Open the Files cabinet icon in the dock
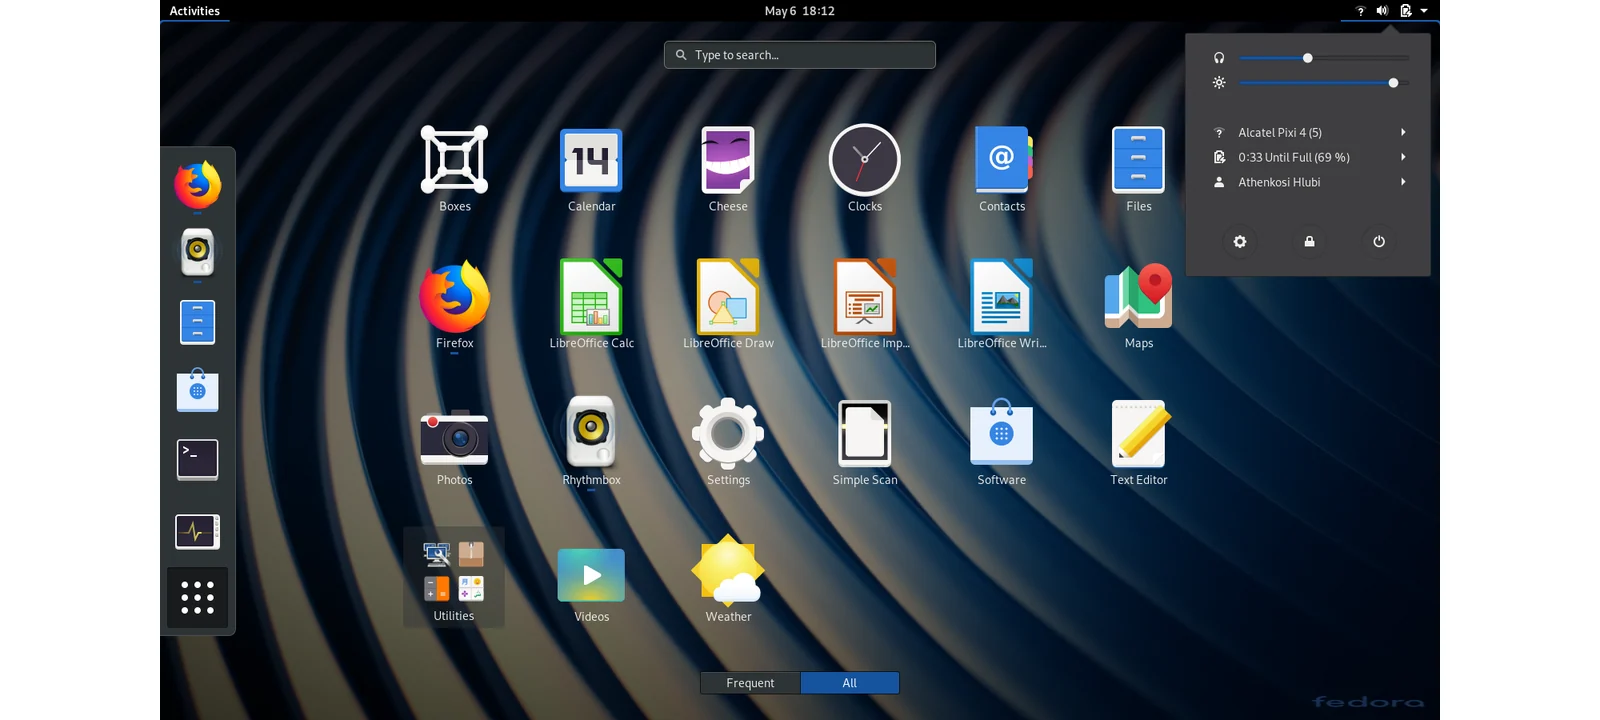The image size is (1600, 720). (197, 322)
